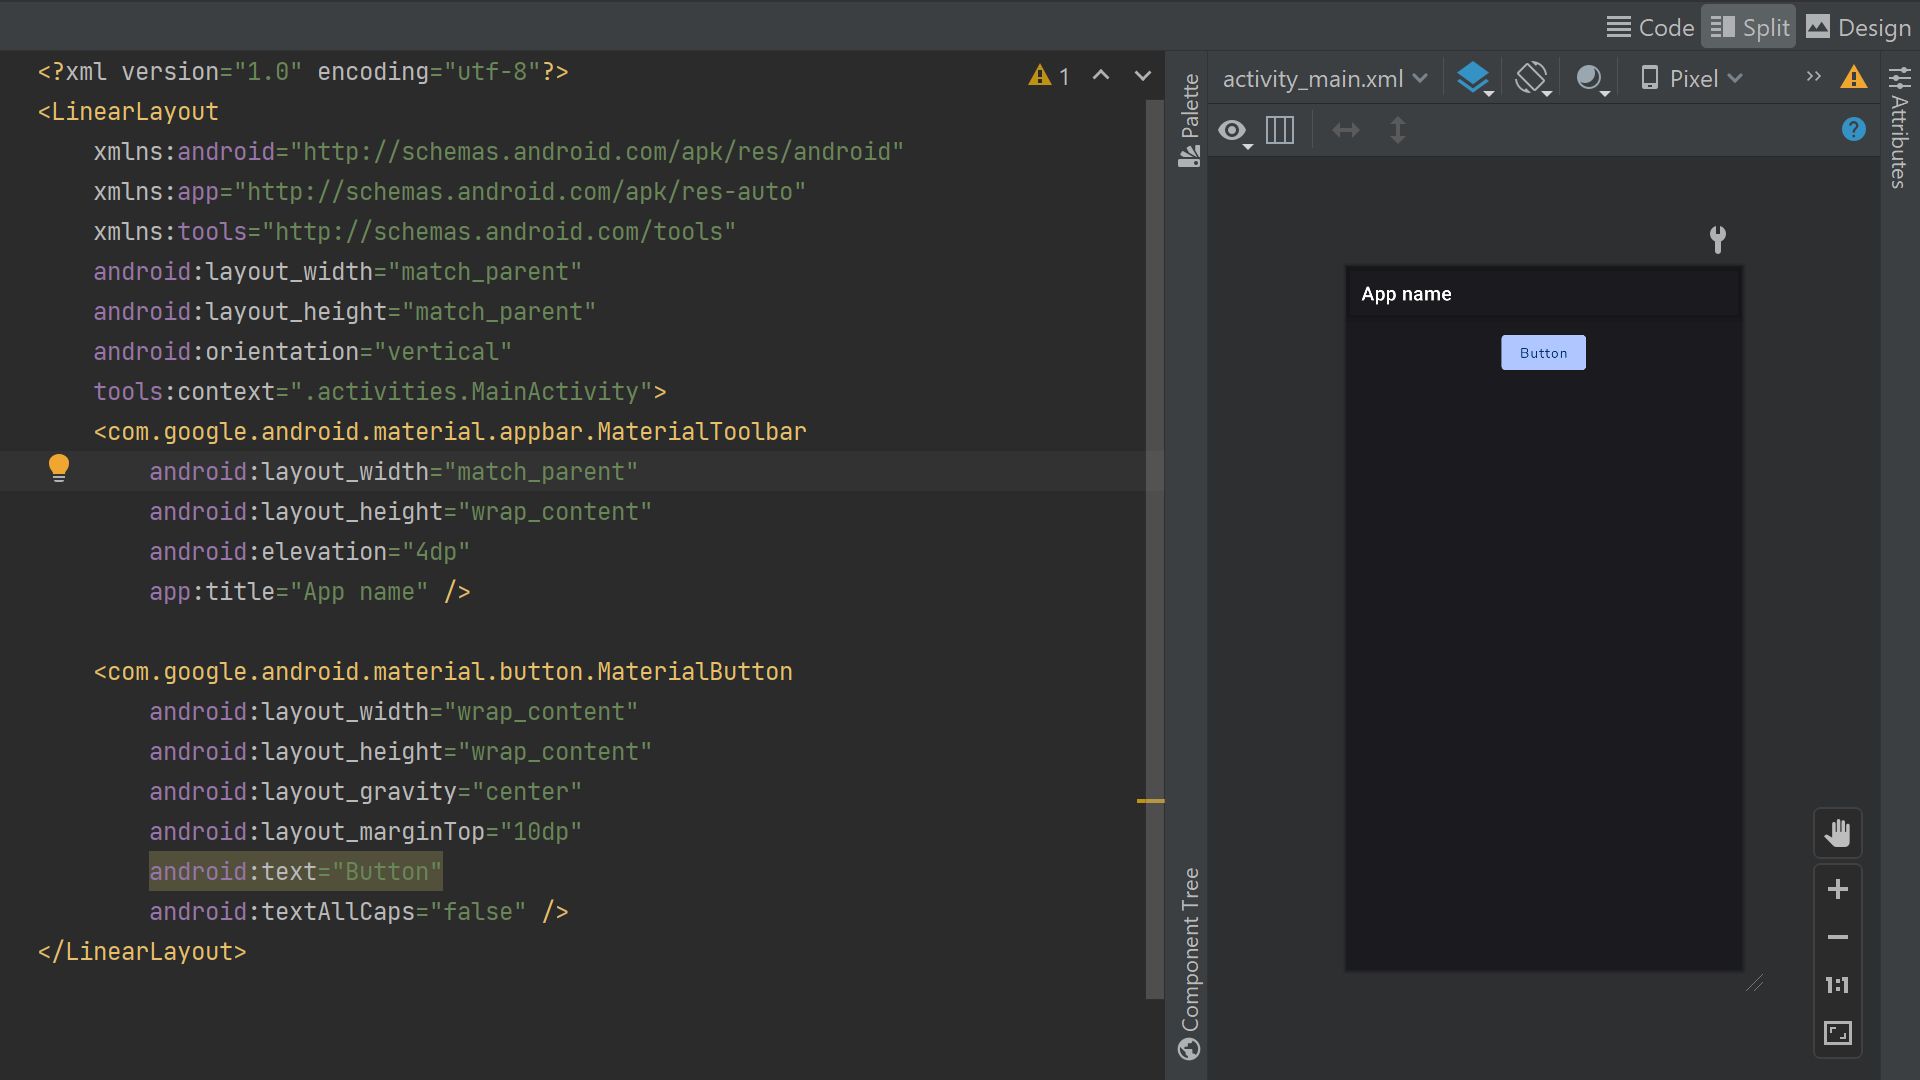The width and height of the screenshot is (1920, 1080).
Task: Open the Pixel device selector
Action: click(1692, 78)
